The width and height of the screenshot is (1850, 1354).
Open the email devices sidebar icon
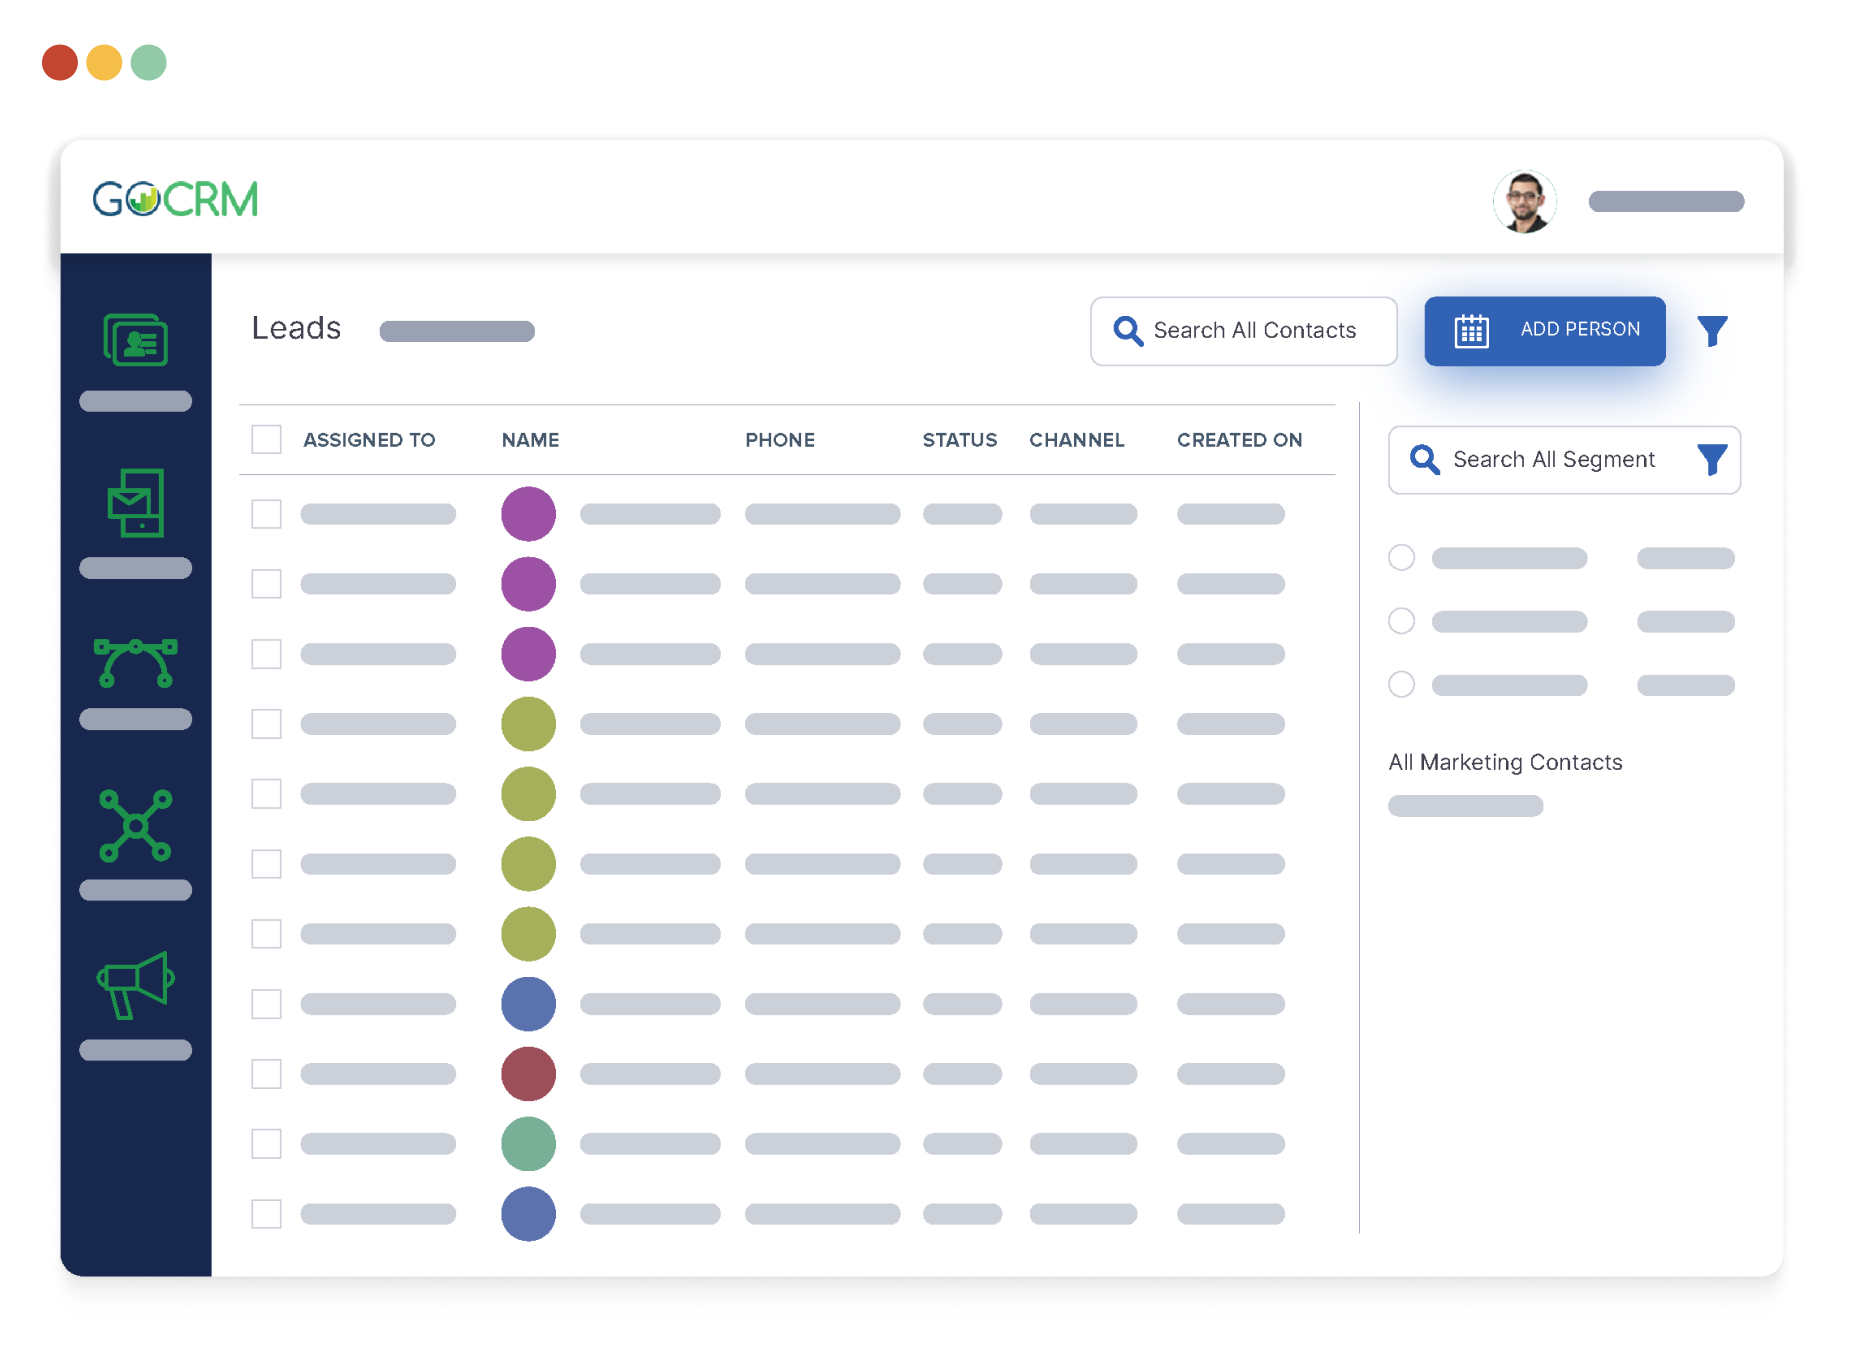coord(135,503)
